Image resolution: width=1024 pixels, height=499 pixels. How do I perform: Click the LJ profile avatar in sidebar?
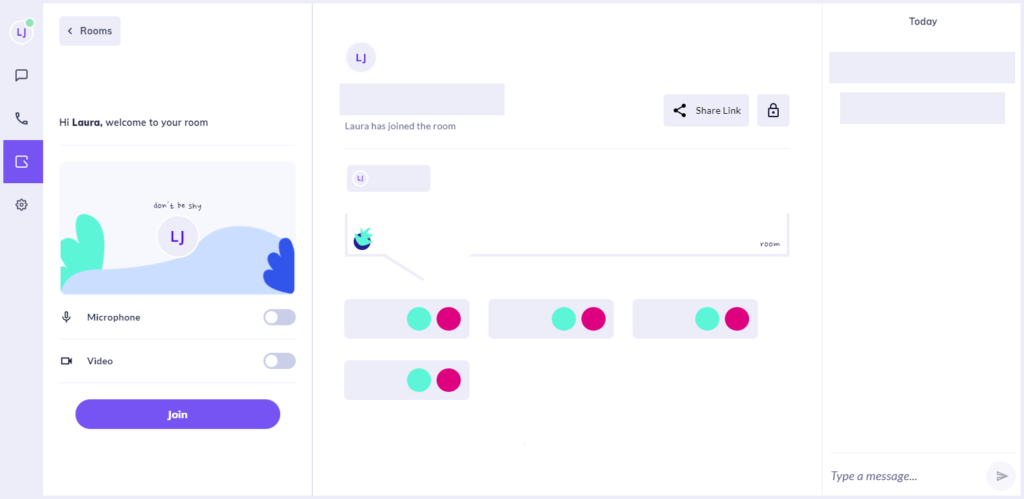[22, 33]
